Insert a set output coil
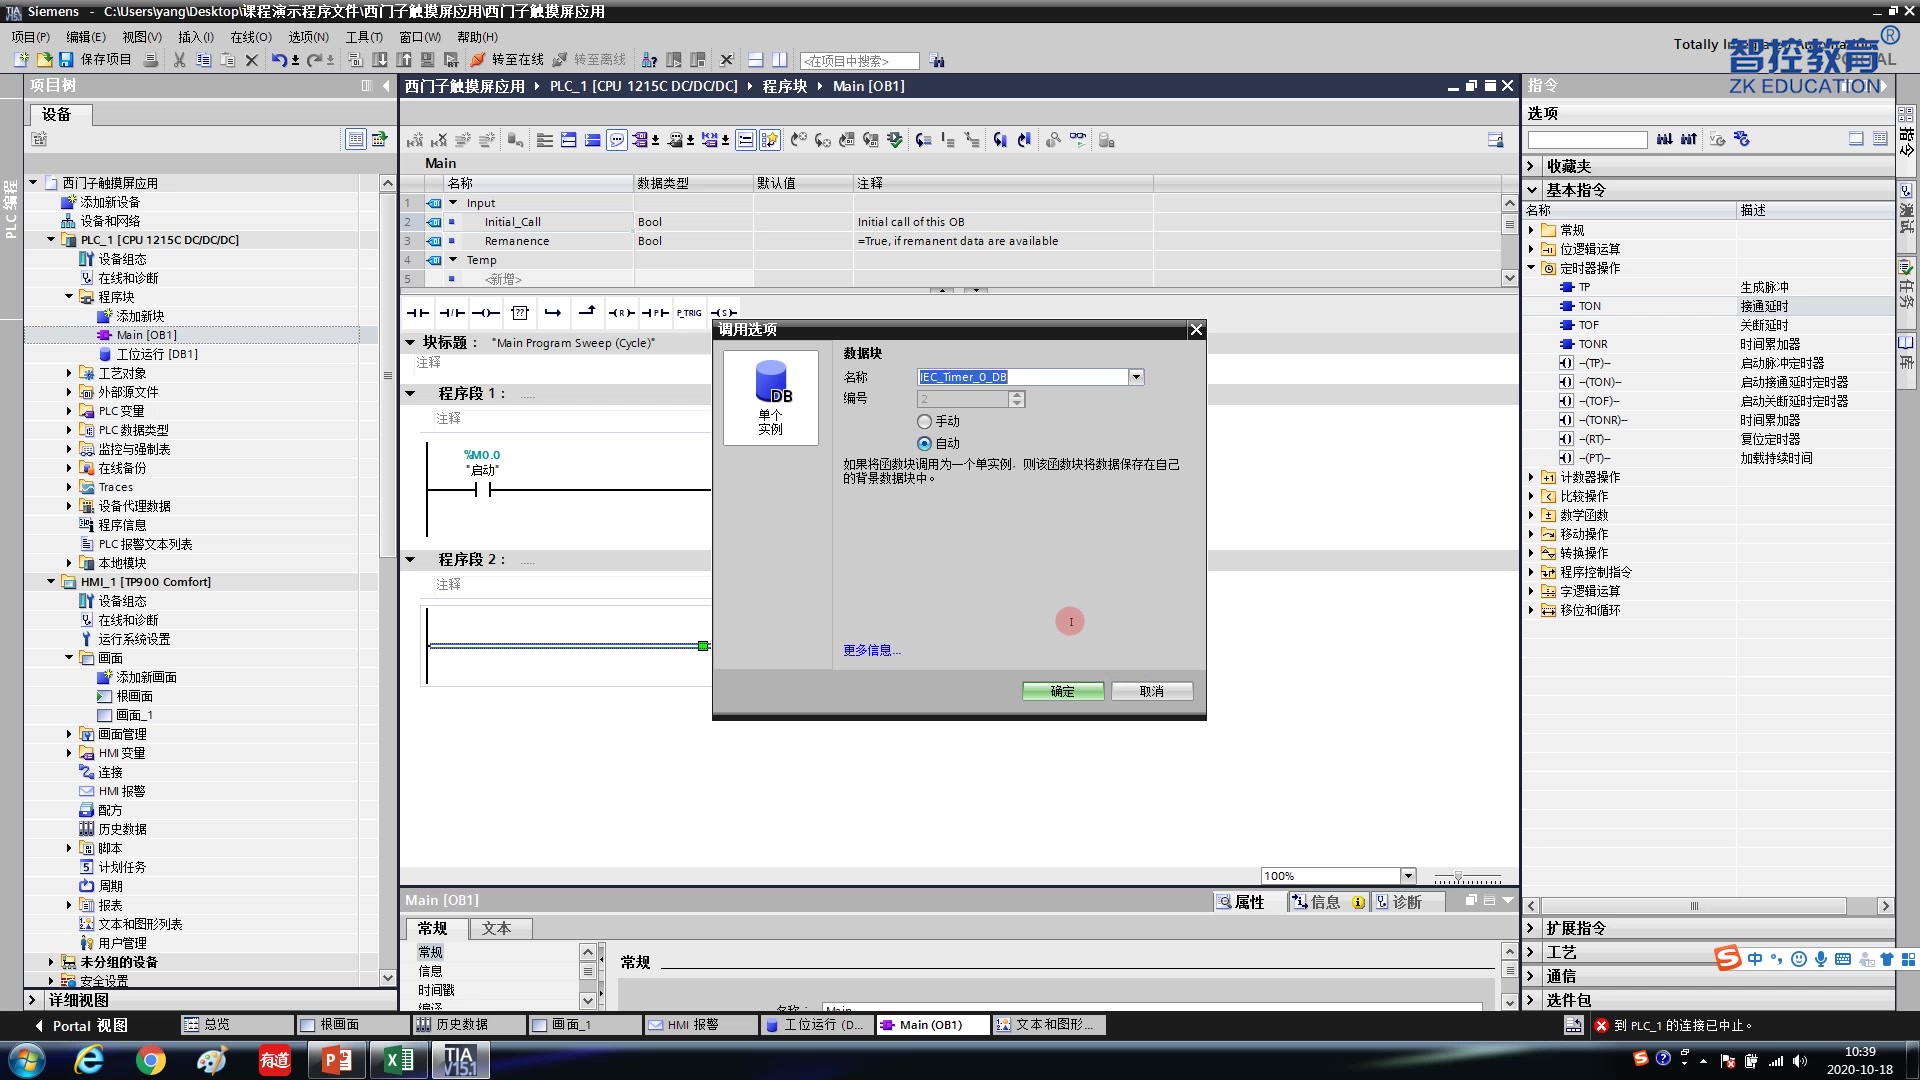This screenshot has height=1080, width=1920. (x=723, y=313)
